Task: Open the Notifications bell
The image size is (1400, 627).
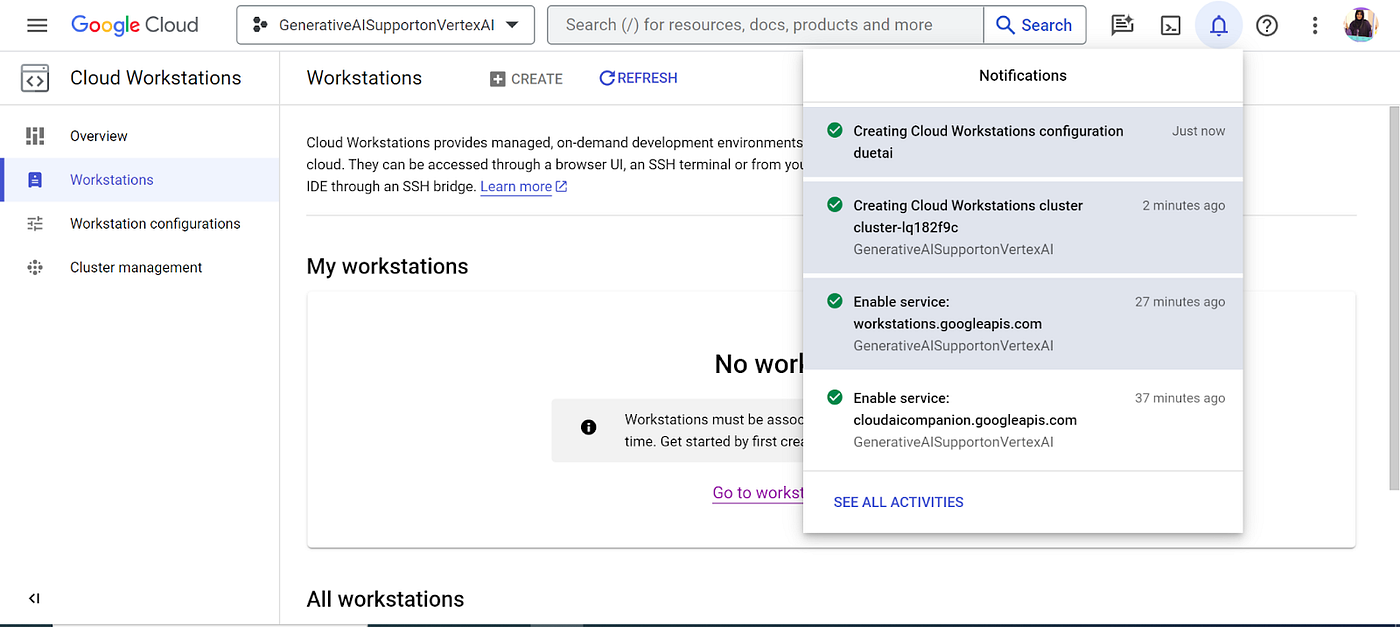Action: point(1218,25)
